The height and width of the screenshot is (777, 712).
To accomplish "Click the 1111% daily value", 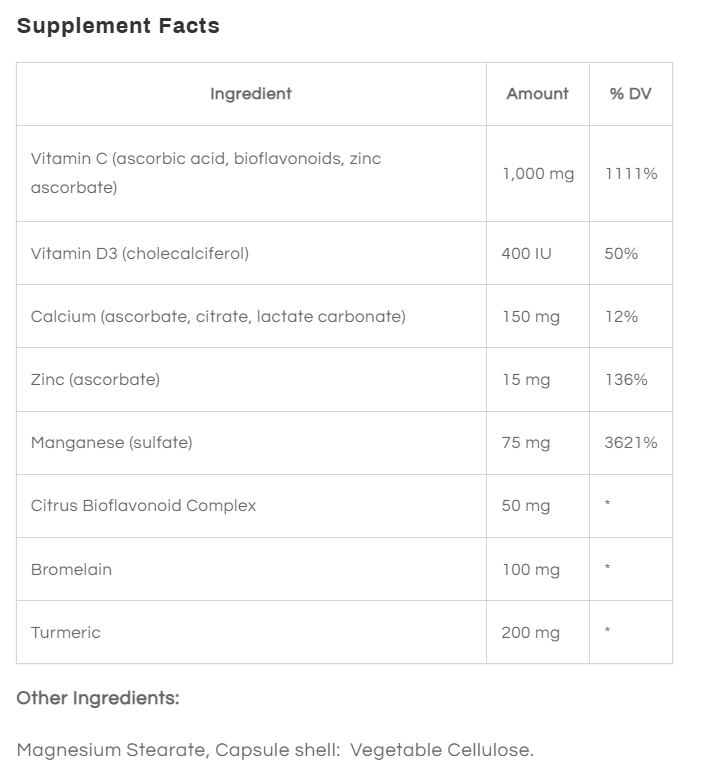I will 631,174.
